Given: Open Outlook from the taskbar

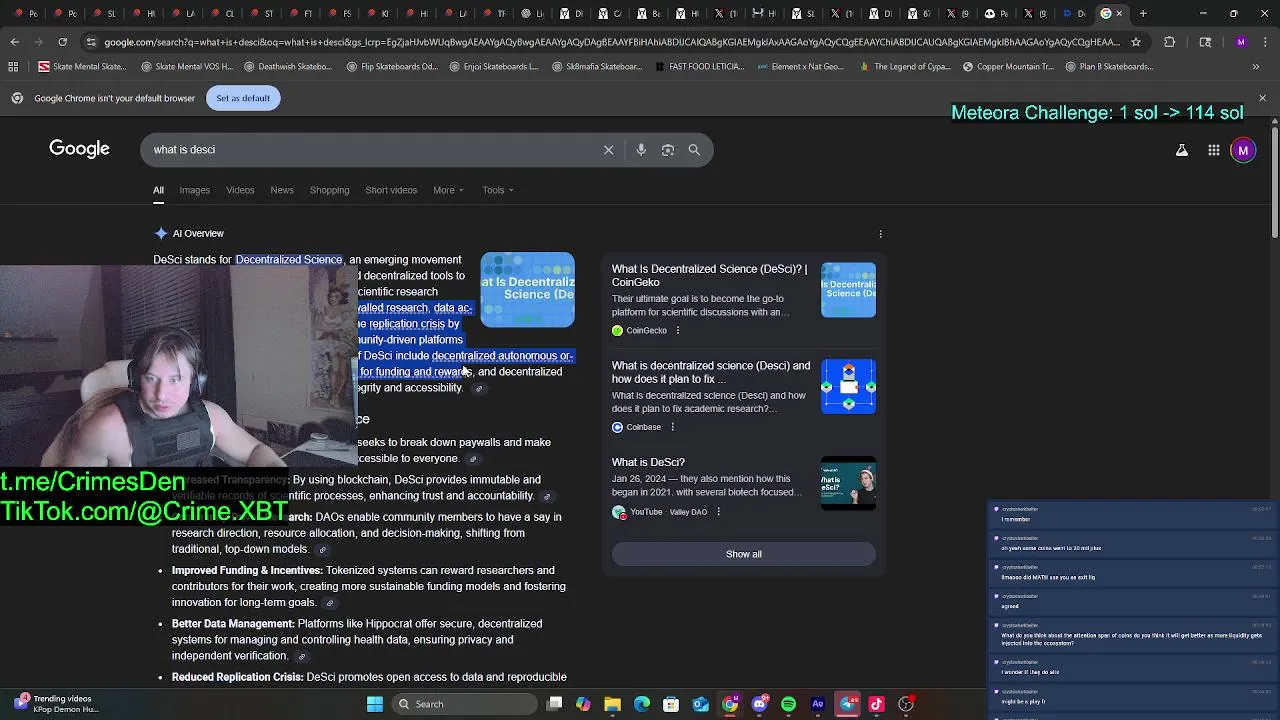Looking at the screenshot, I should 701,704.
